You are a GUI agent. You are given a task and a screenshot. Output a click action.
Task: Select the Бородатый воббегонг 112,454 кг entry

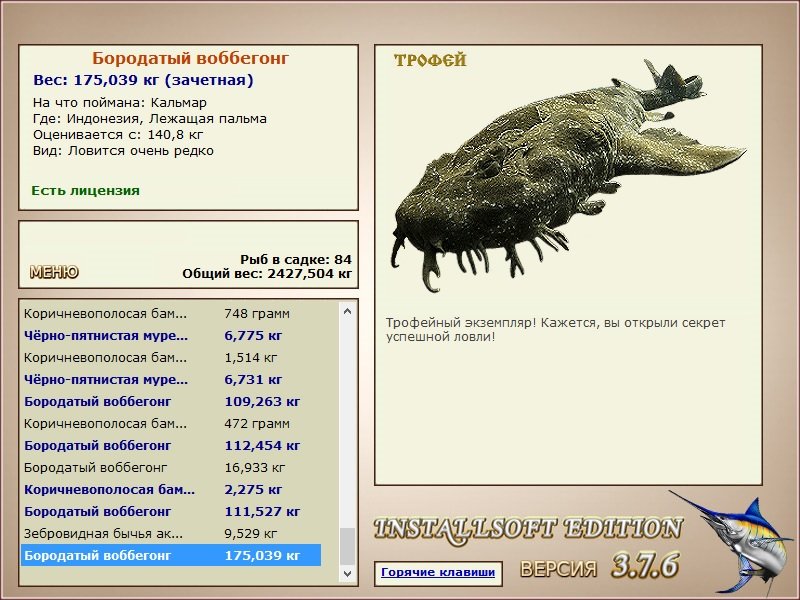click(x=171, y=445)
